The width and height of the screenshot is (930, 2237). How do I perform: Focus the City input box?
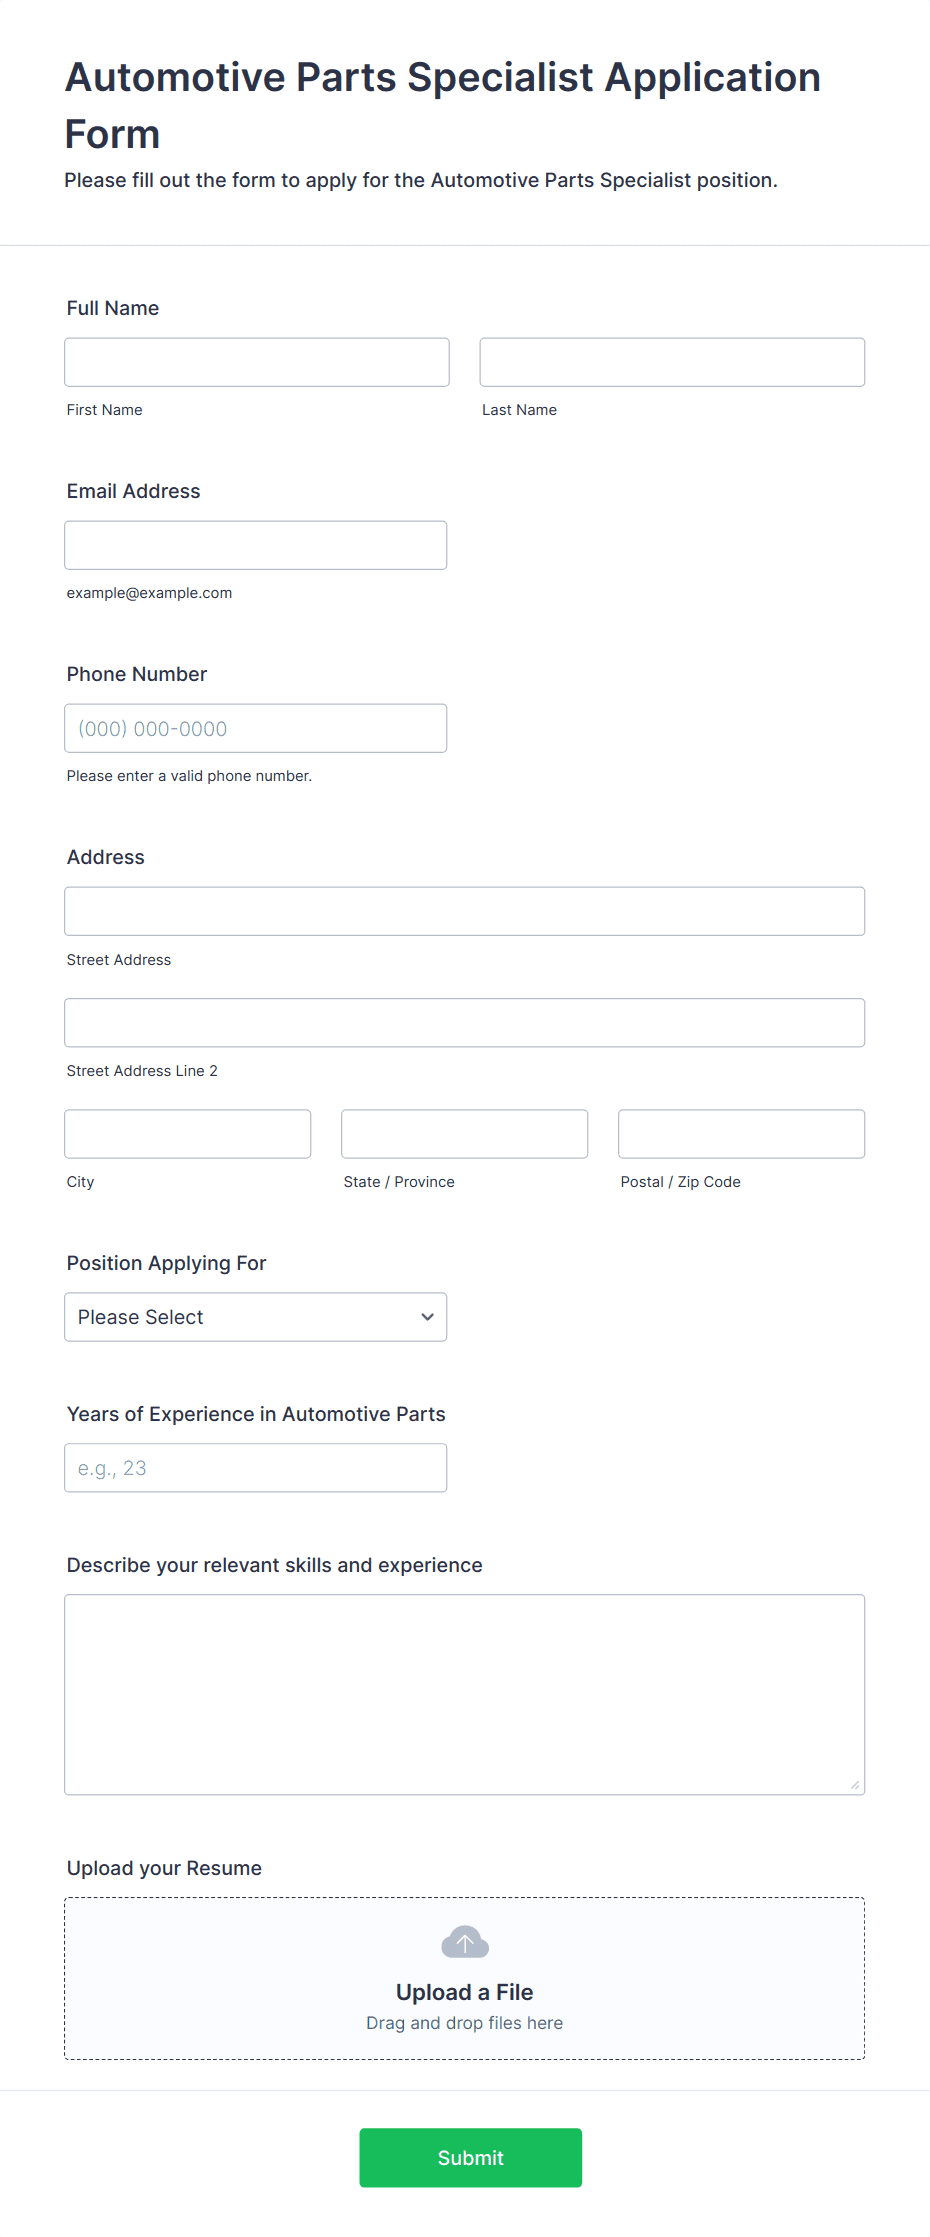pyautogui.click(x=188, y=1134)
